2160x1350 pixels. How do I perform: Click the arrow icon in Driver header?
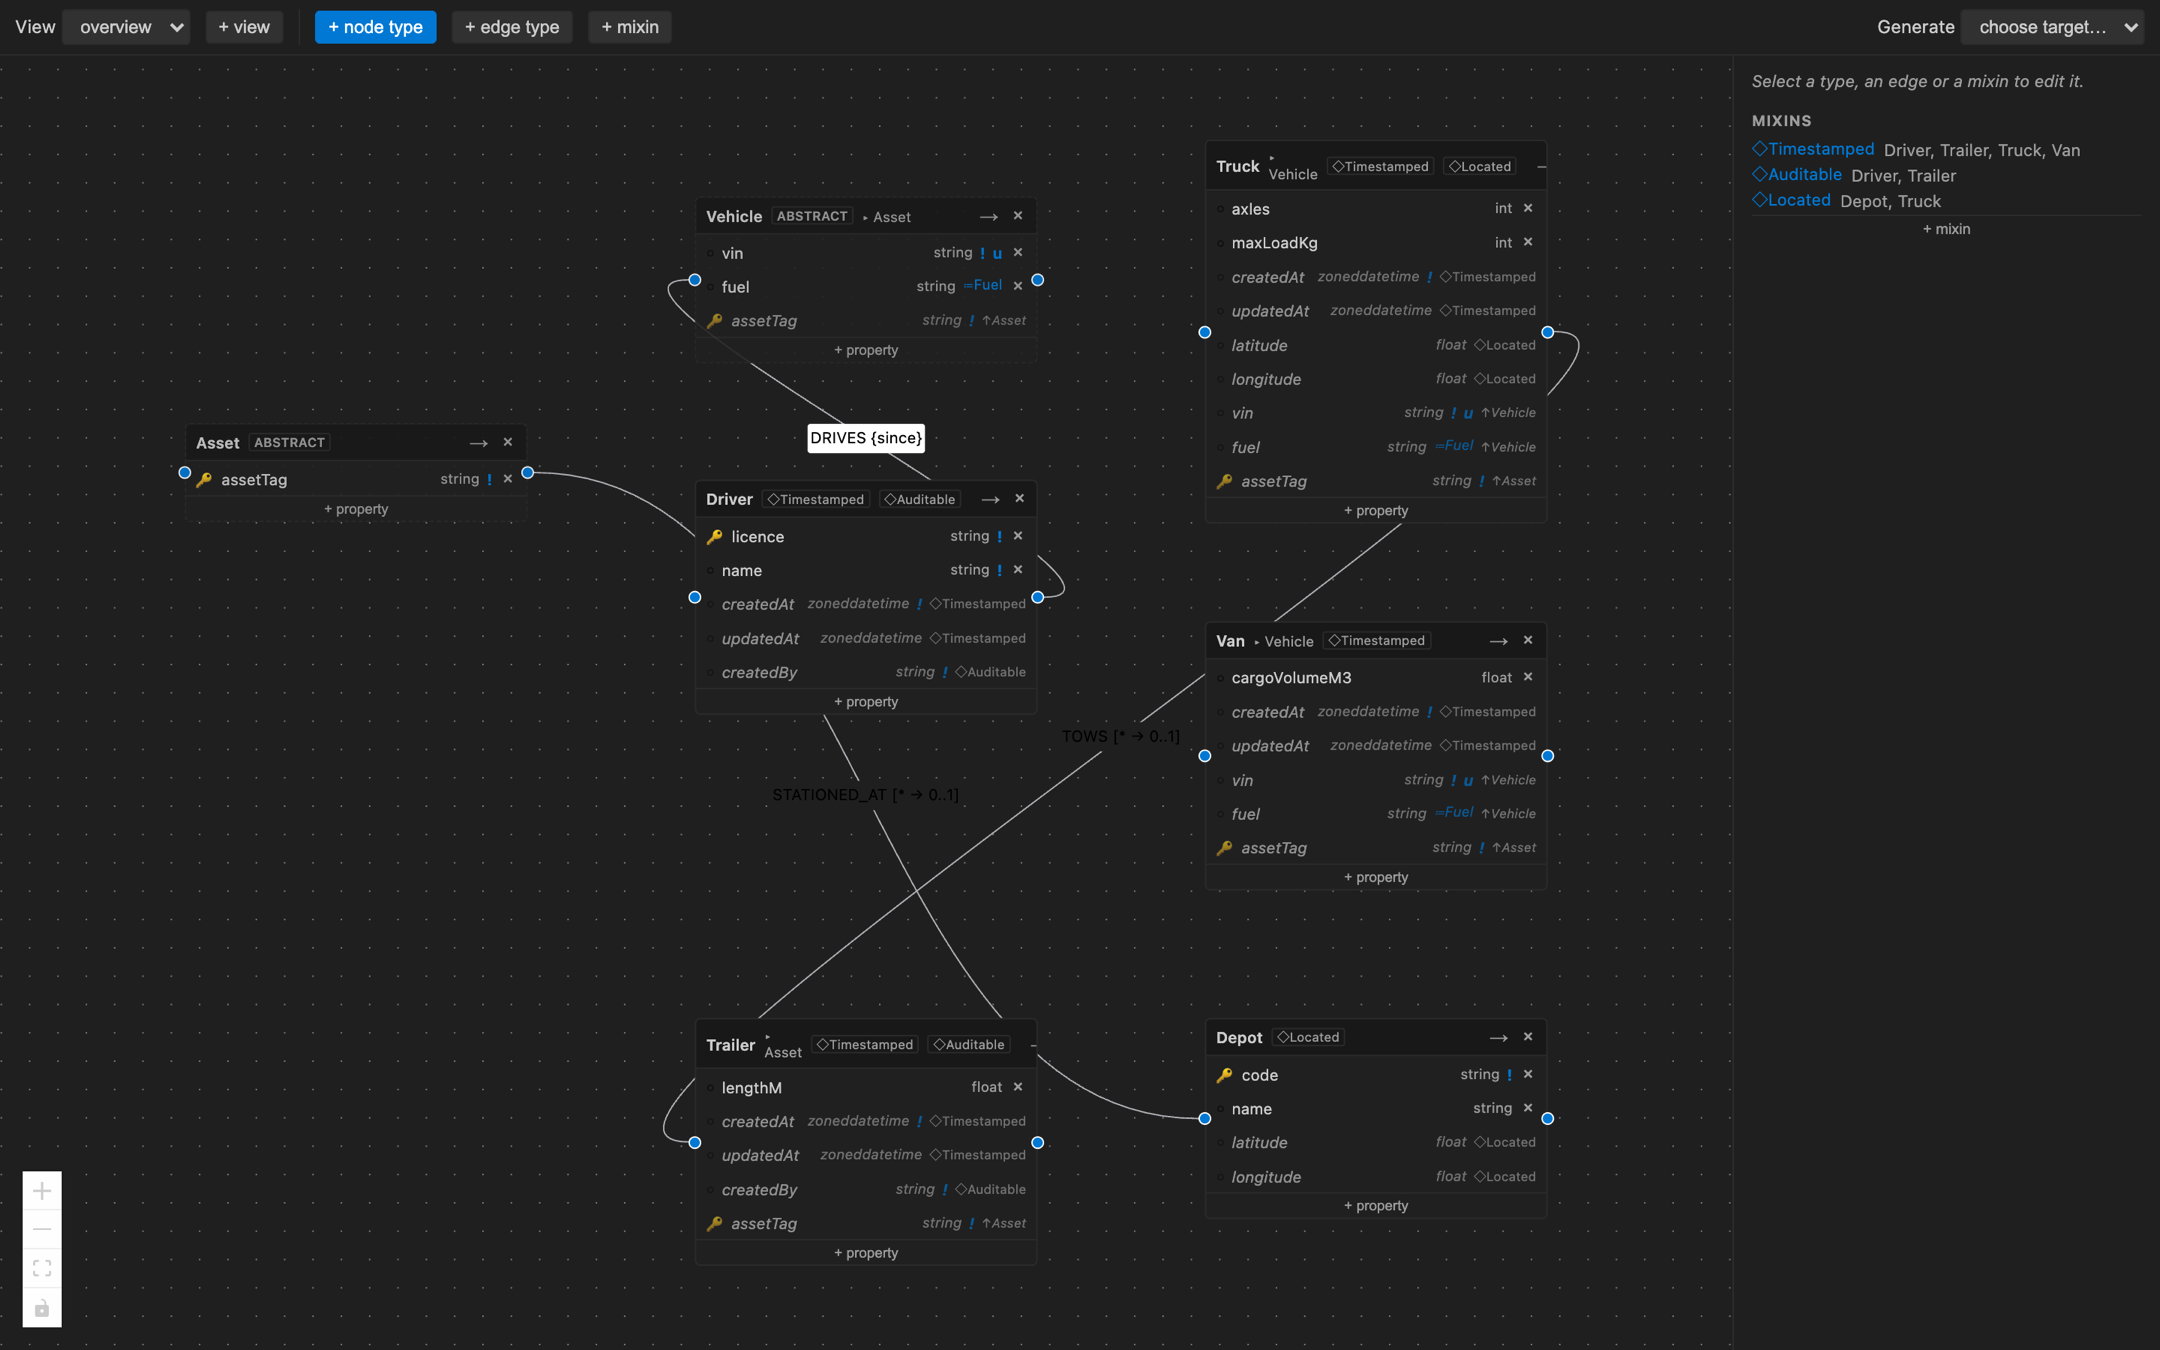pos(990,499)
